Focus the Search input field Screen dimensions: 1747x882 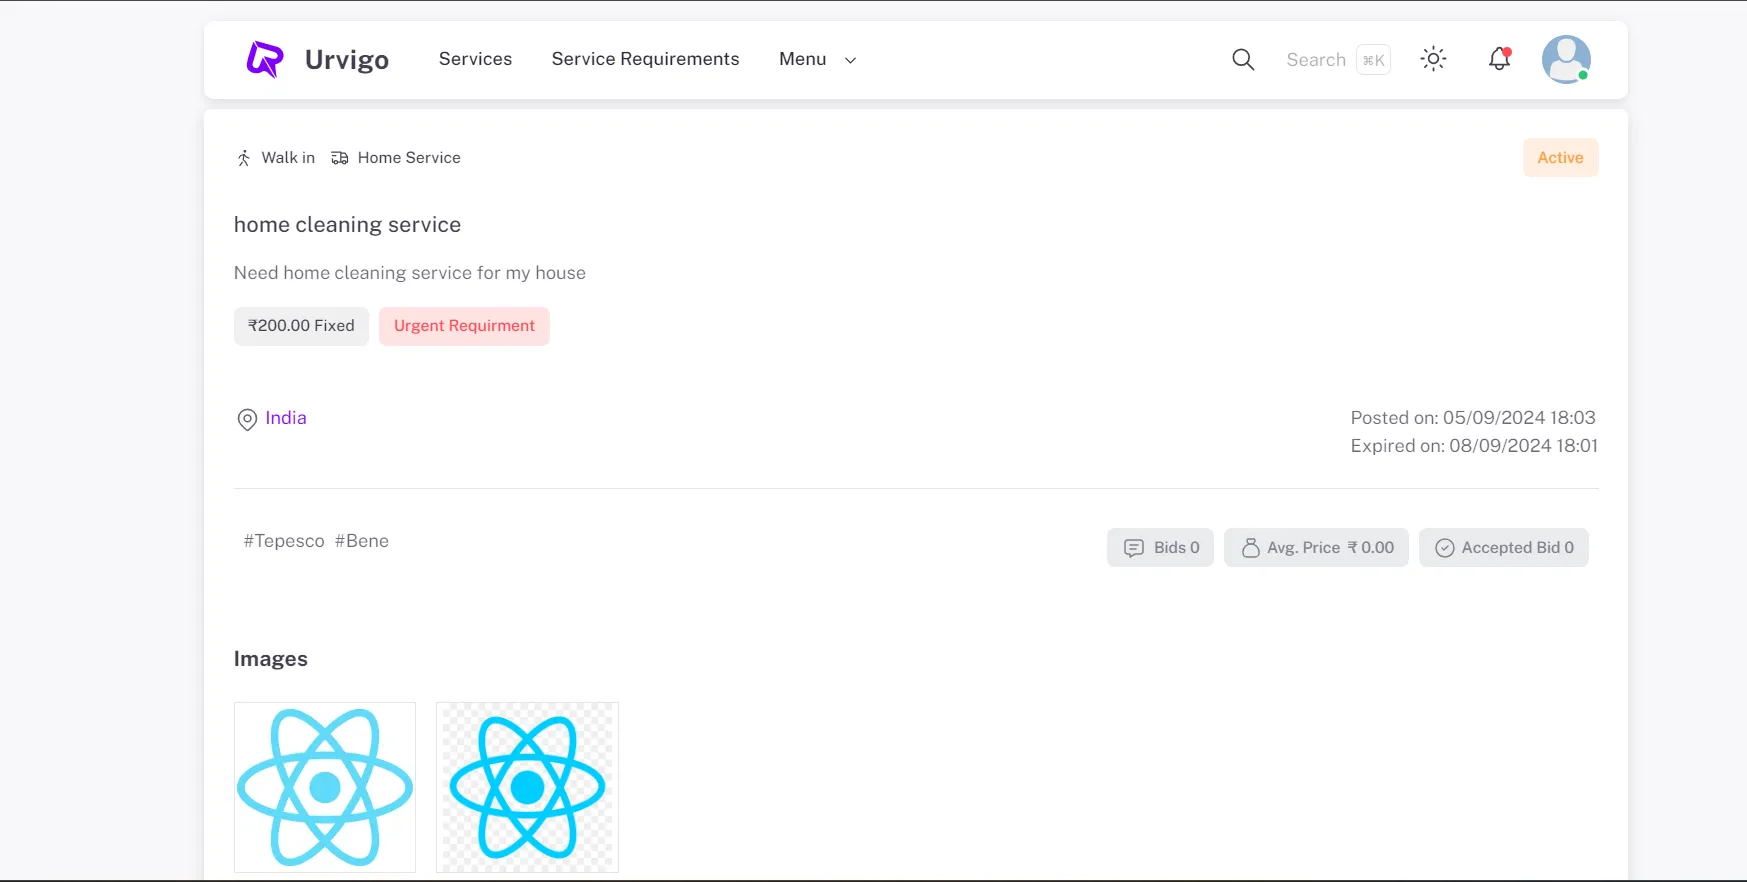tap(1316, 60)
